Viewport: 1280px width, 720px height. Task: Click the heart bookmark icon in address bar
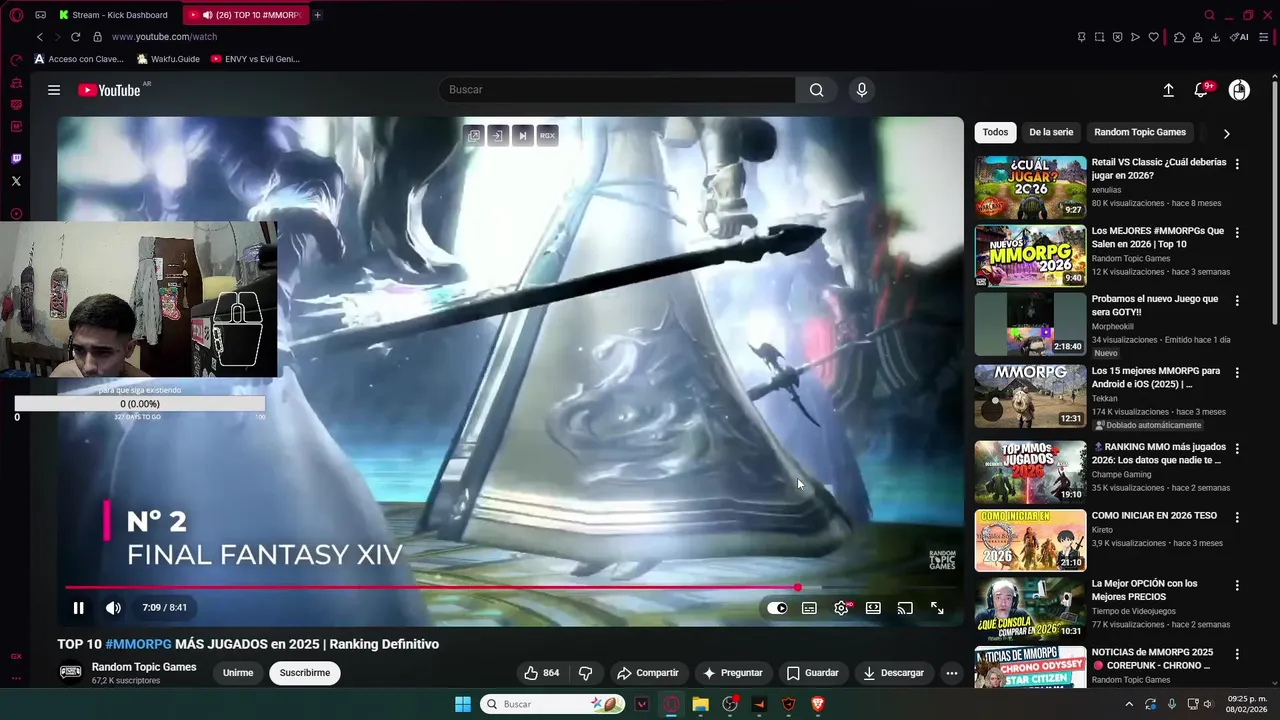pos(1153,37)
